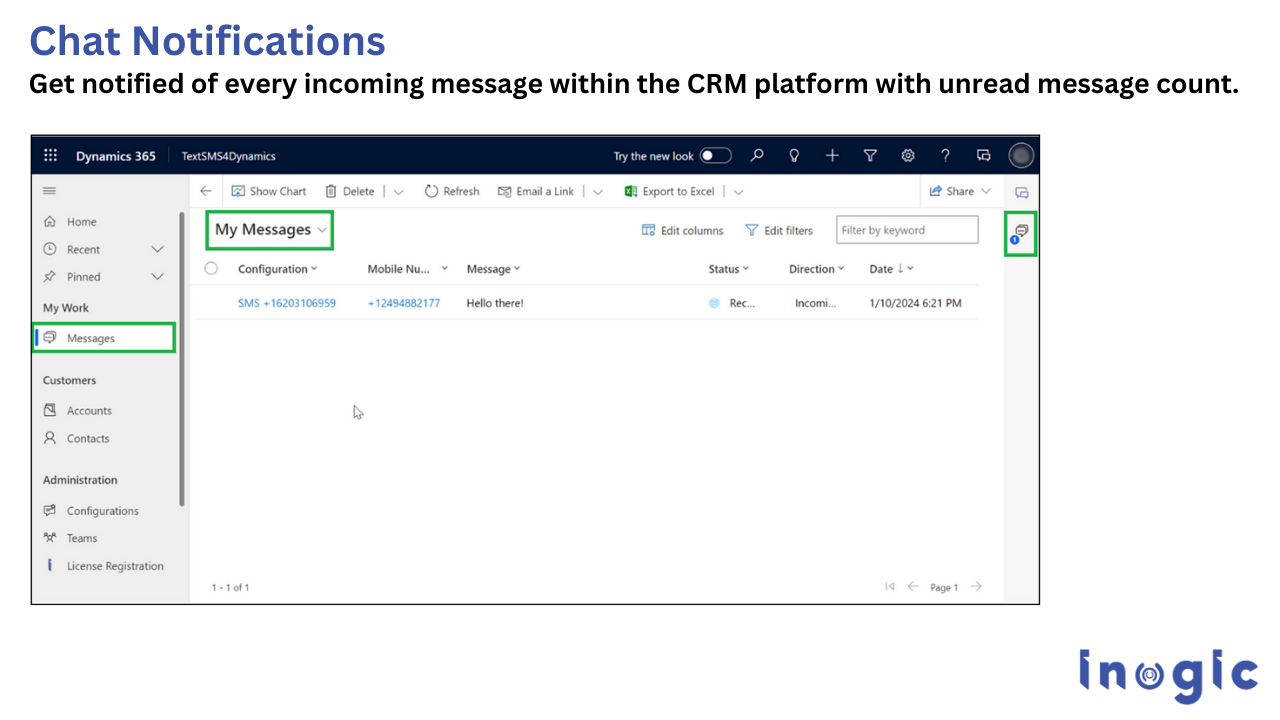Open the lightbulb assistant icon

click(x=794, y=155)
